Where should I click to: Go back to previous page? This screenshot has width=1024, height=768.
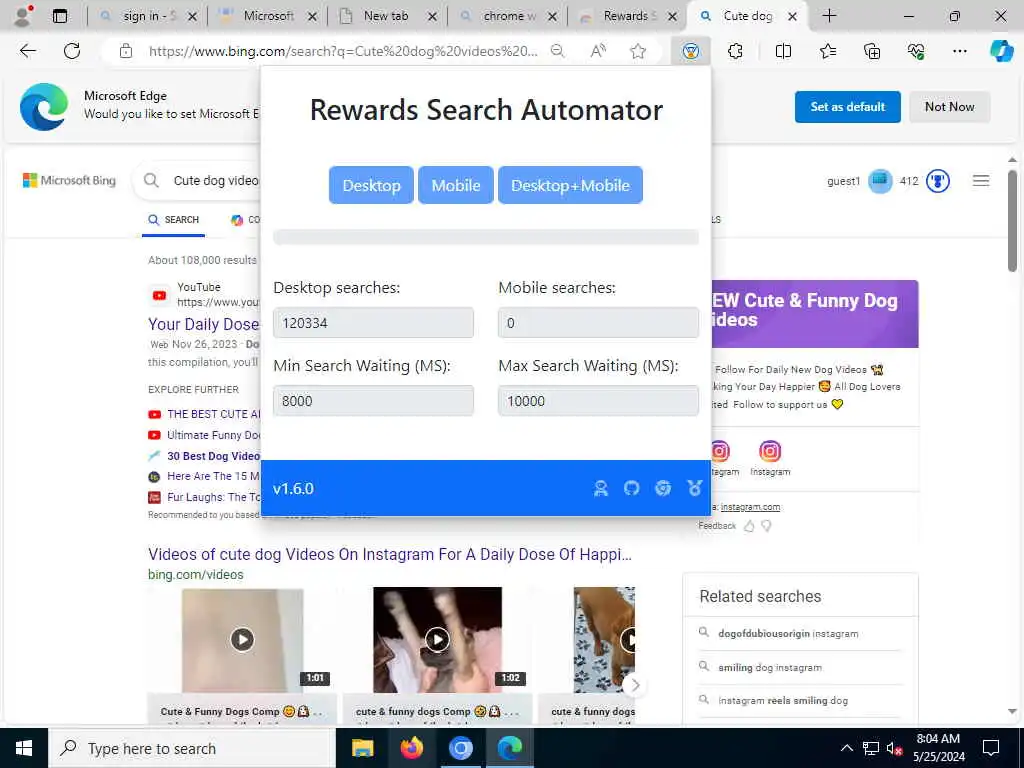(27, 51)
